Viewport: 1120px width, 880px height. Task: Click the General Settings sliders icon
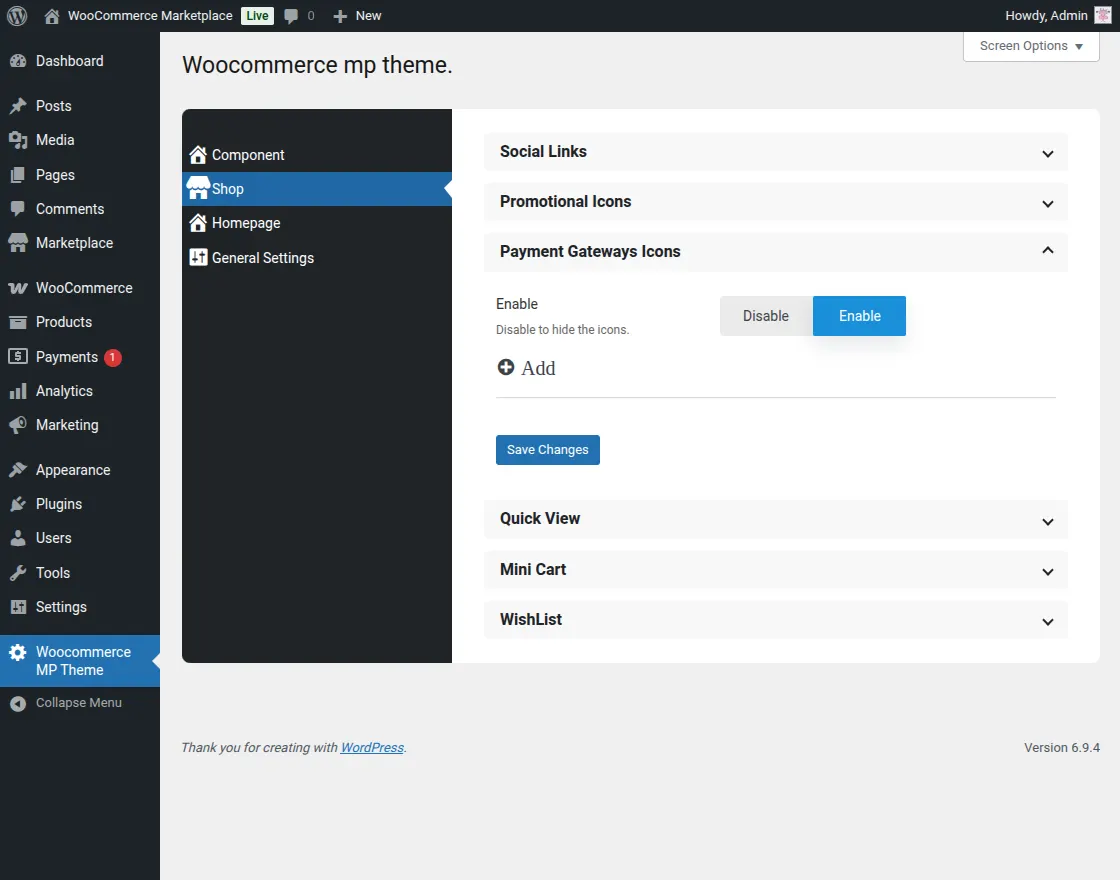pos(198,257)
